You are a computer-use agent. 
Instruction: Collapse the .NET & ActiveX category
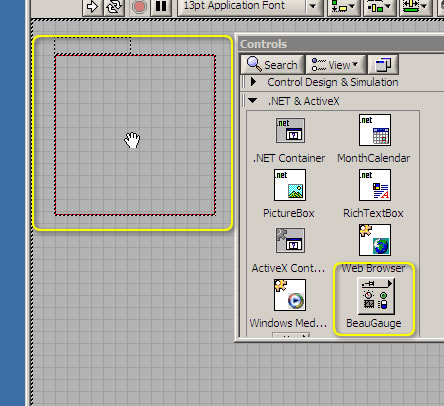point(253,100)
